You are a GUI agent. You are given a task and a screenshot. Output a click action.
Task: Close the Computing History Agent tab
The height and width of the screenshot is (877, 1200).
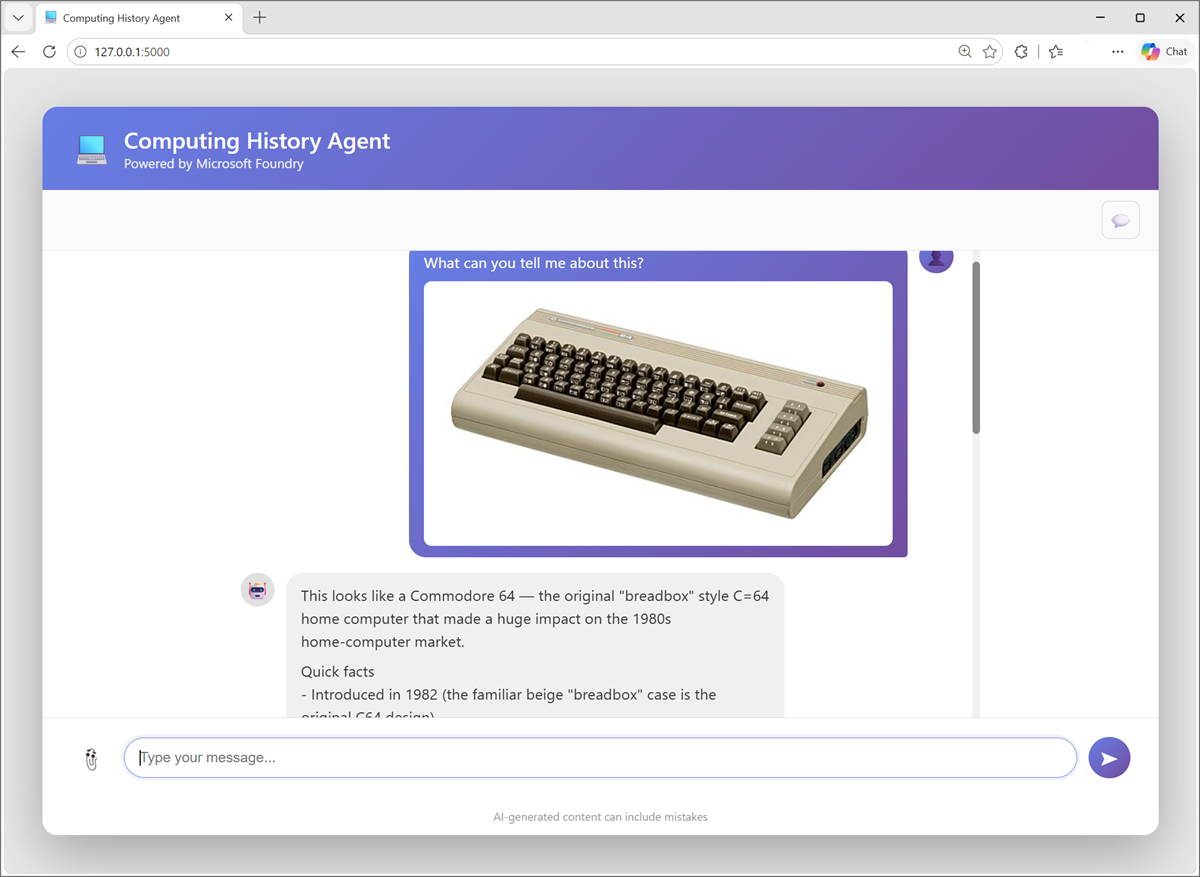228,18
